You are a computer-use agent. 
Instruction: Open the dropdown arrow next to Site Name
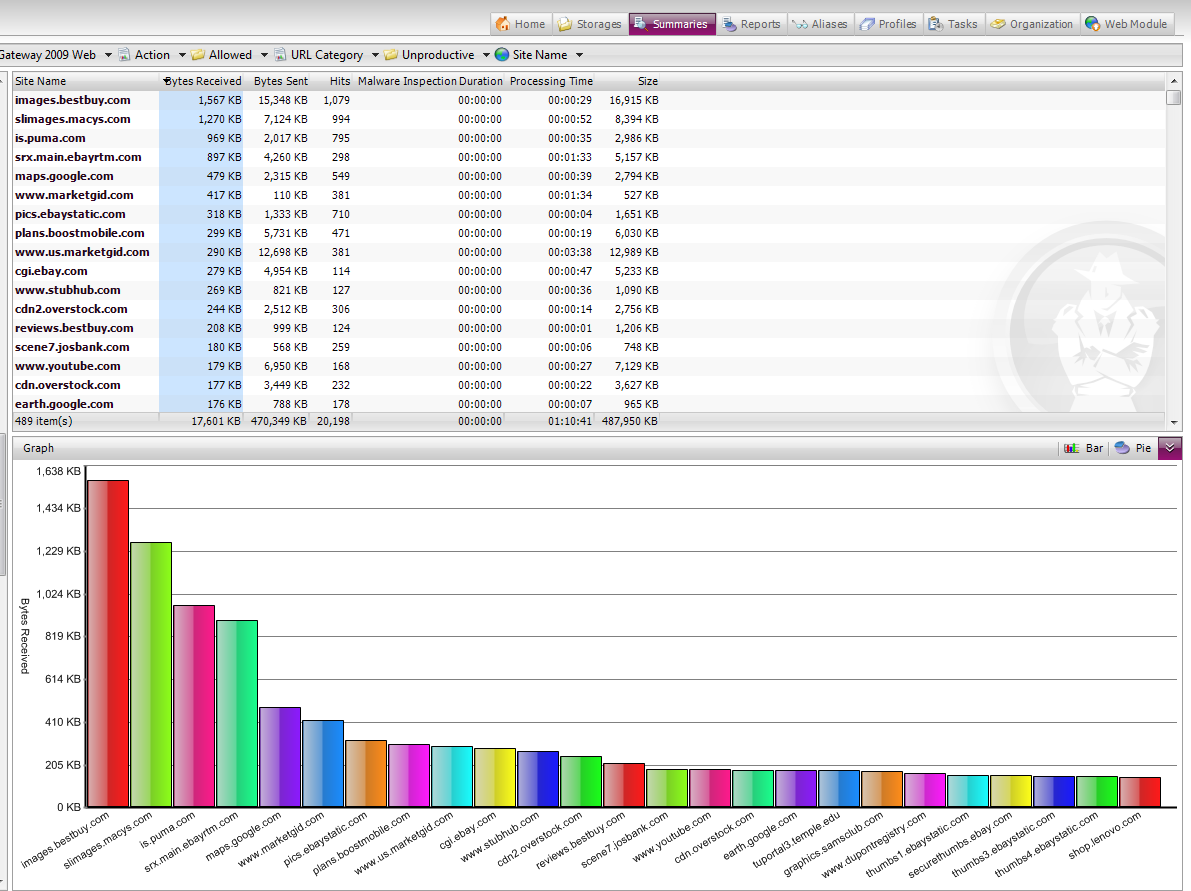click(580, 55)
